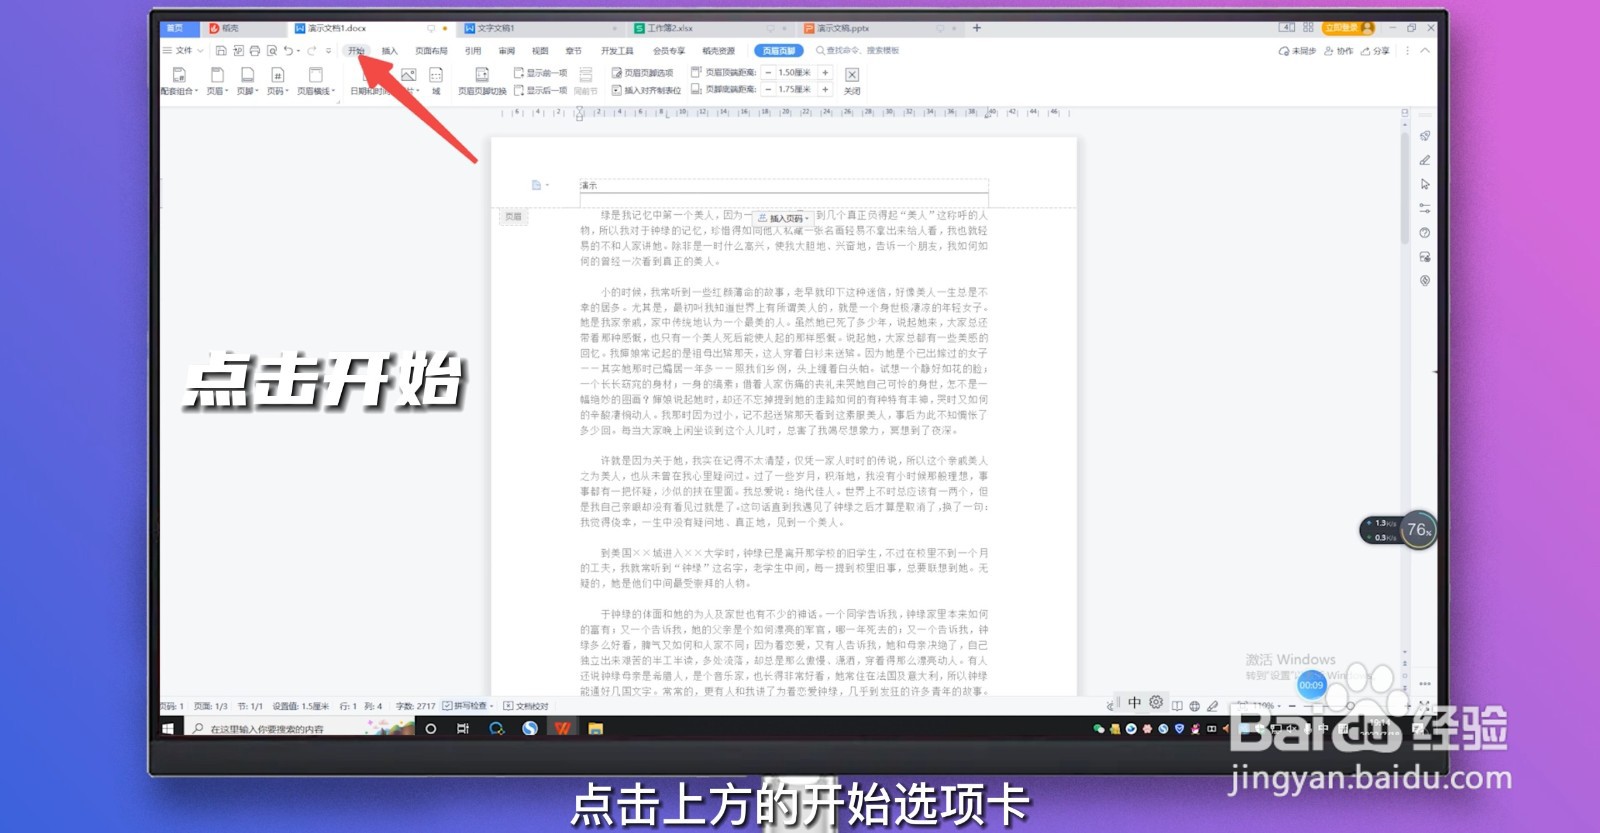Toggle 拼写检查 in the status bar
Viewport: 1600px width, 833px height.
click(468, 706)
